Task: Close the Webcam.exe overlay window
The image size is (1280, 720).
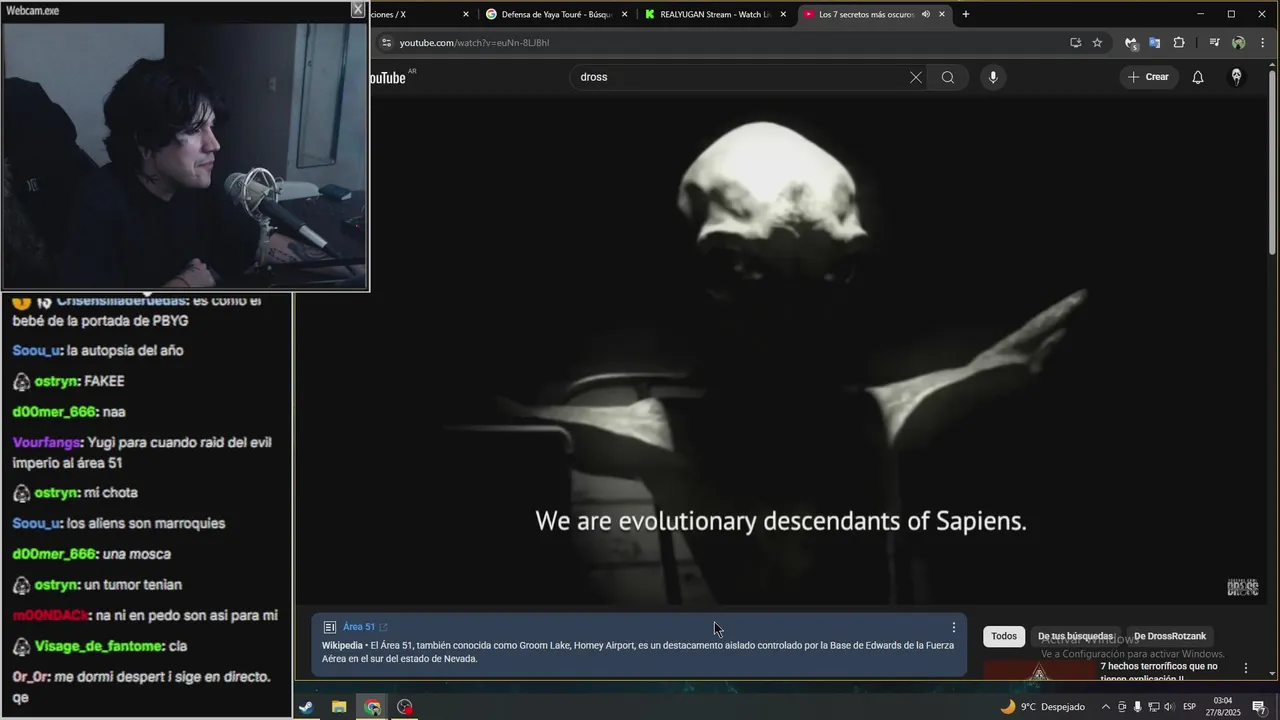Action: [357, 10]
